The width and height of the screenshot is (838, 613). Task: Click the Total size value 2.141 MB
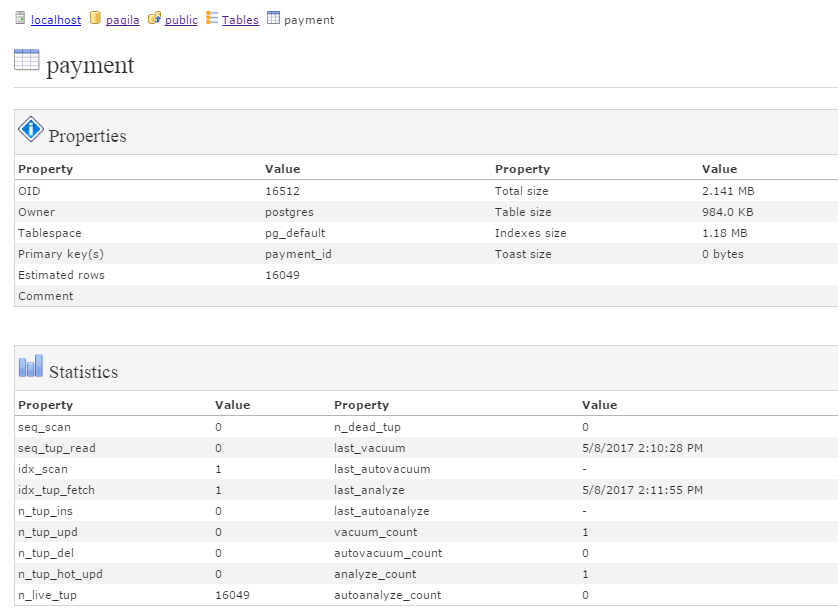tap(728, 191)
